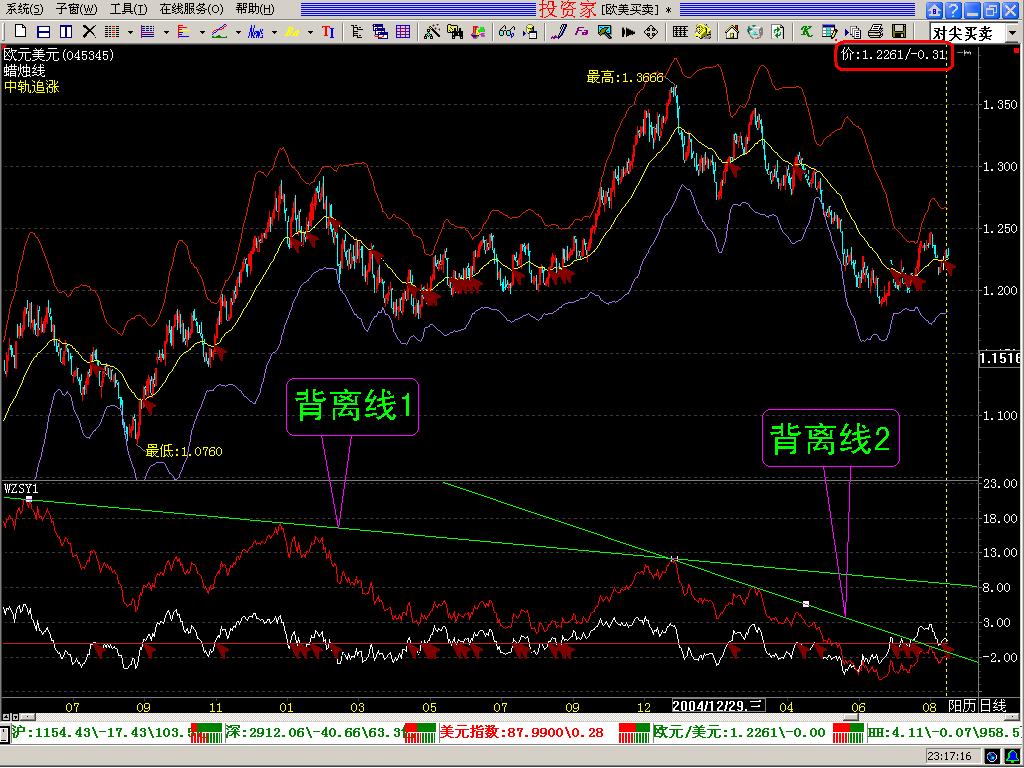The height and width of the screenshot is (768, 1024).
Task: Click the 背离线1 annotation label
Action: click(x=353, y=406)
